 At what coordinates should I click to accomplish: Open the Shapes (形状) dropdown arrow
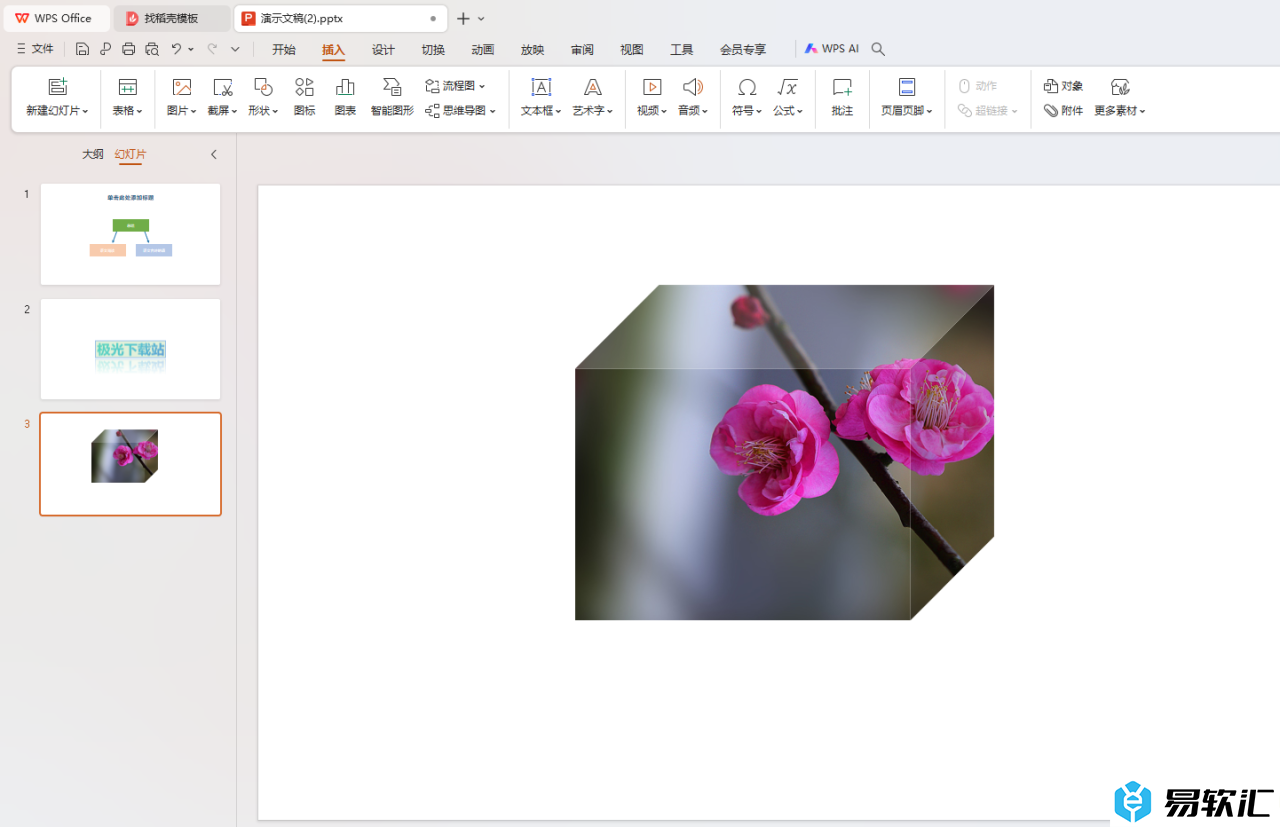pyautogui.click(x=276, y=111)
